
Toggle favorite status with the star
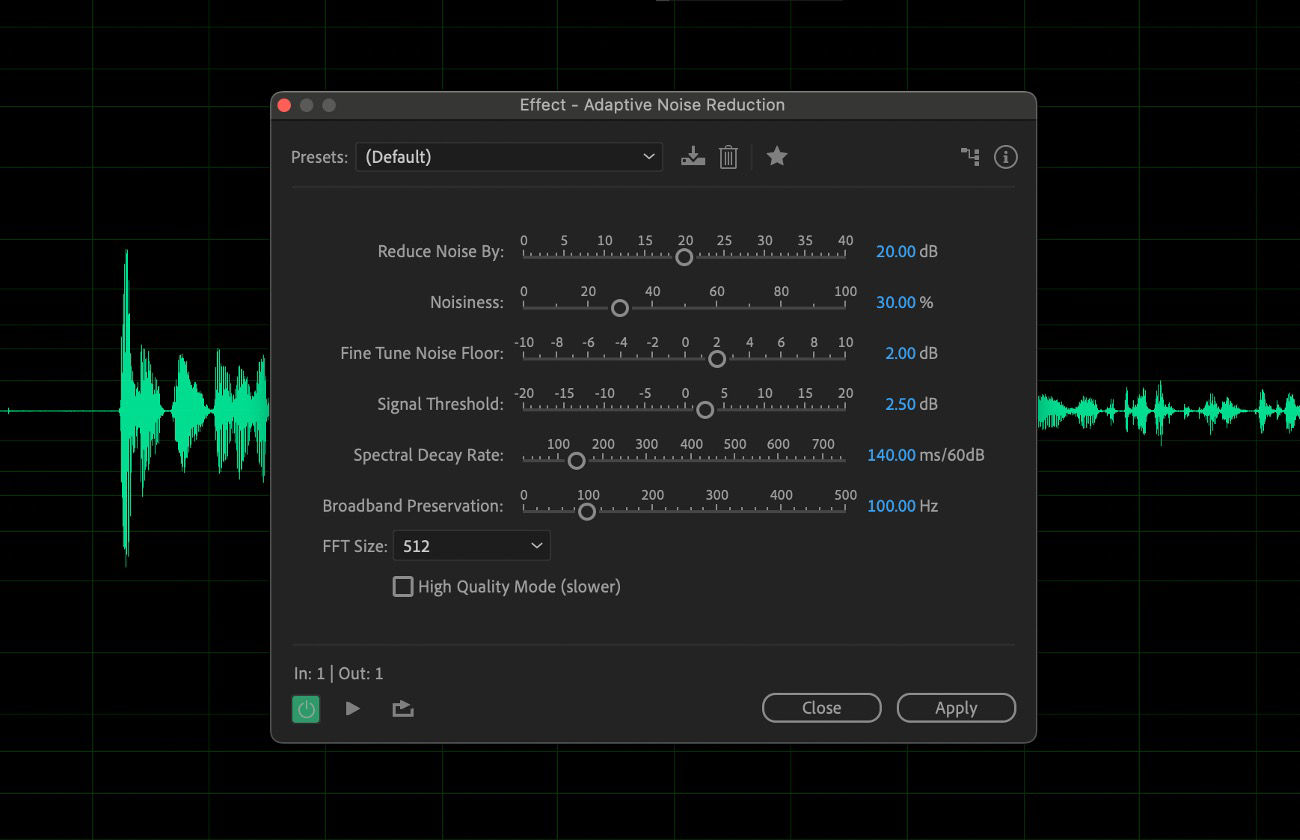777,156
